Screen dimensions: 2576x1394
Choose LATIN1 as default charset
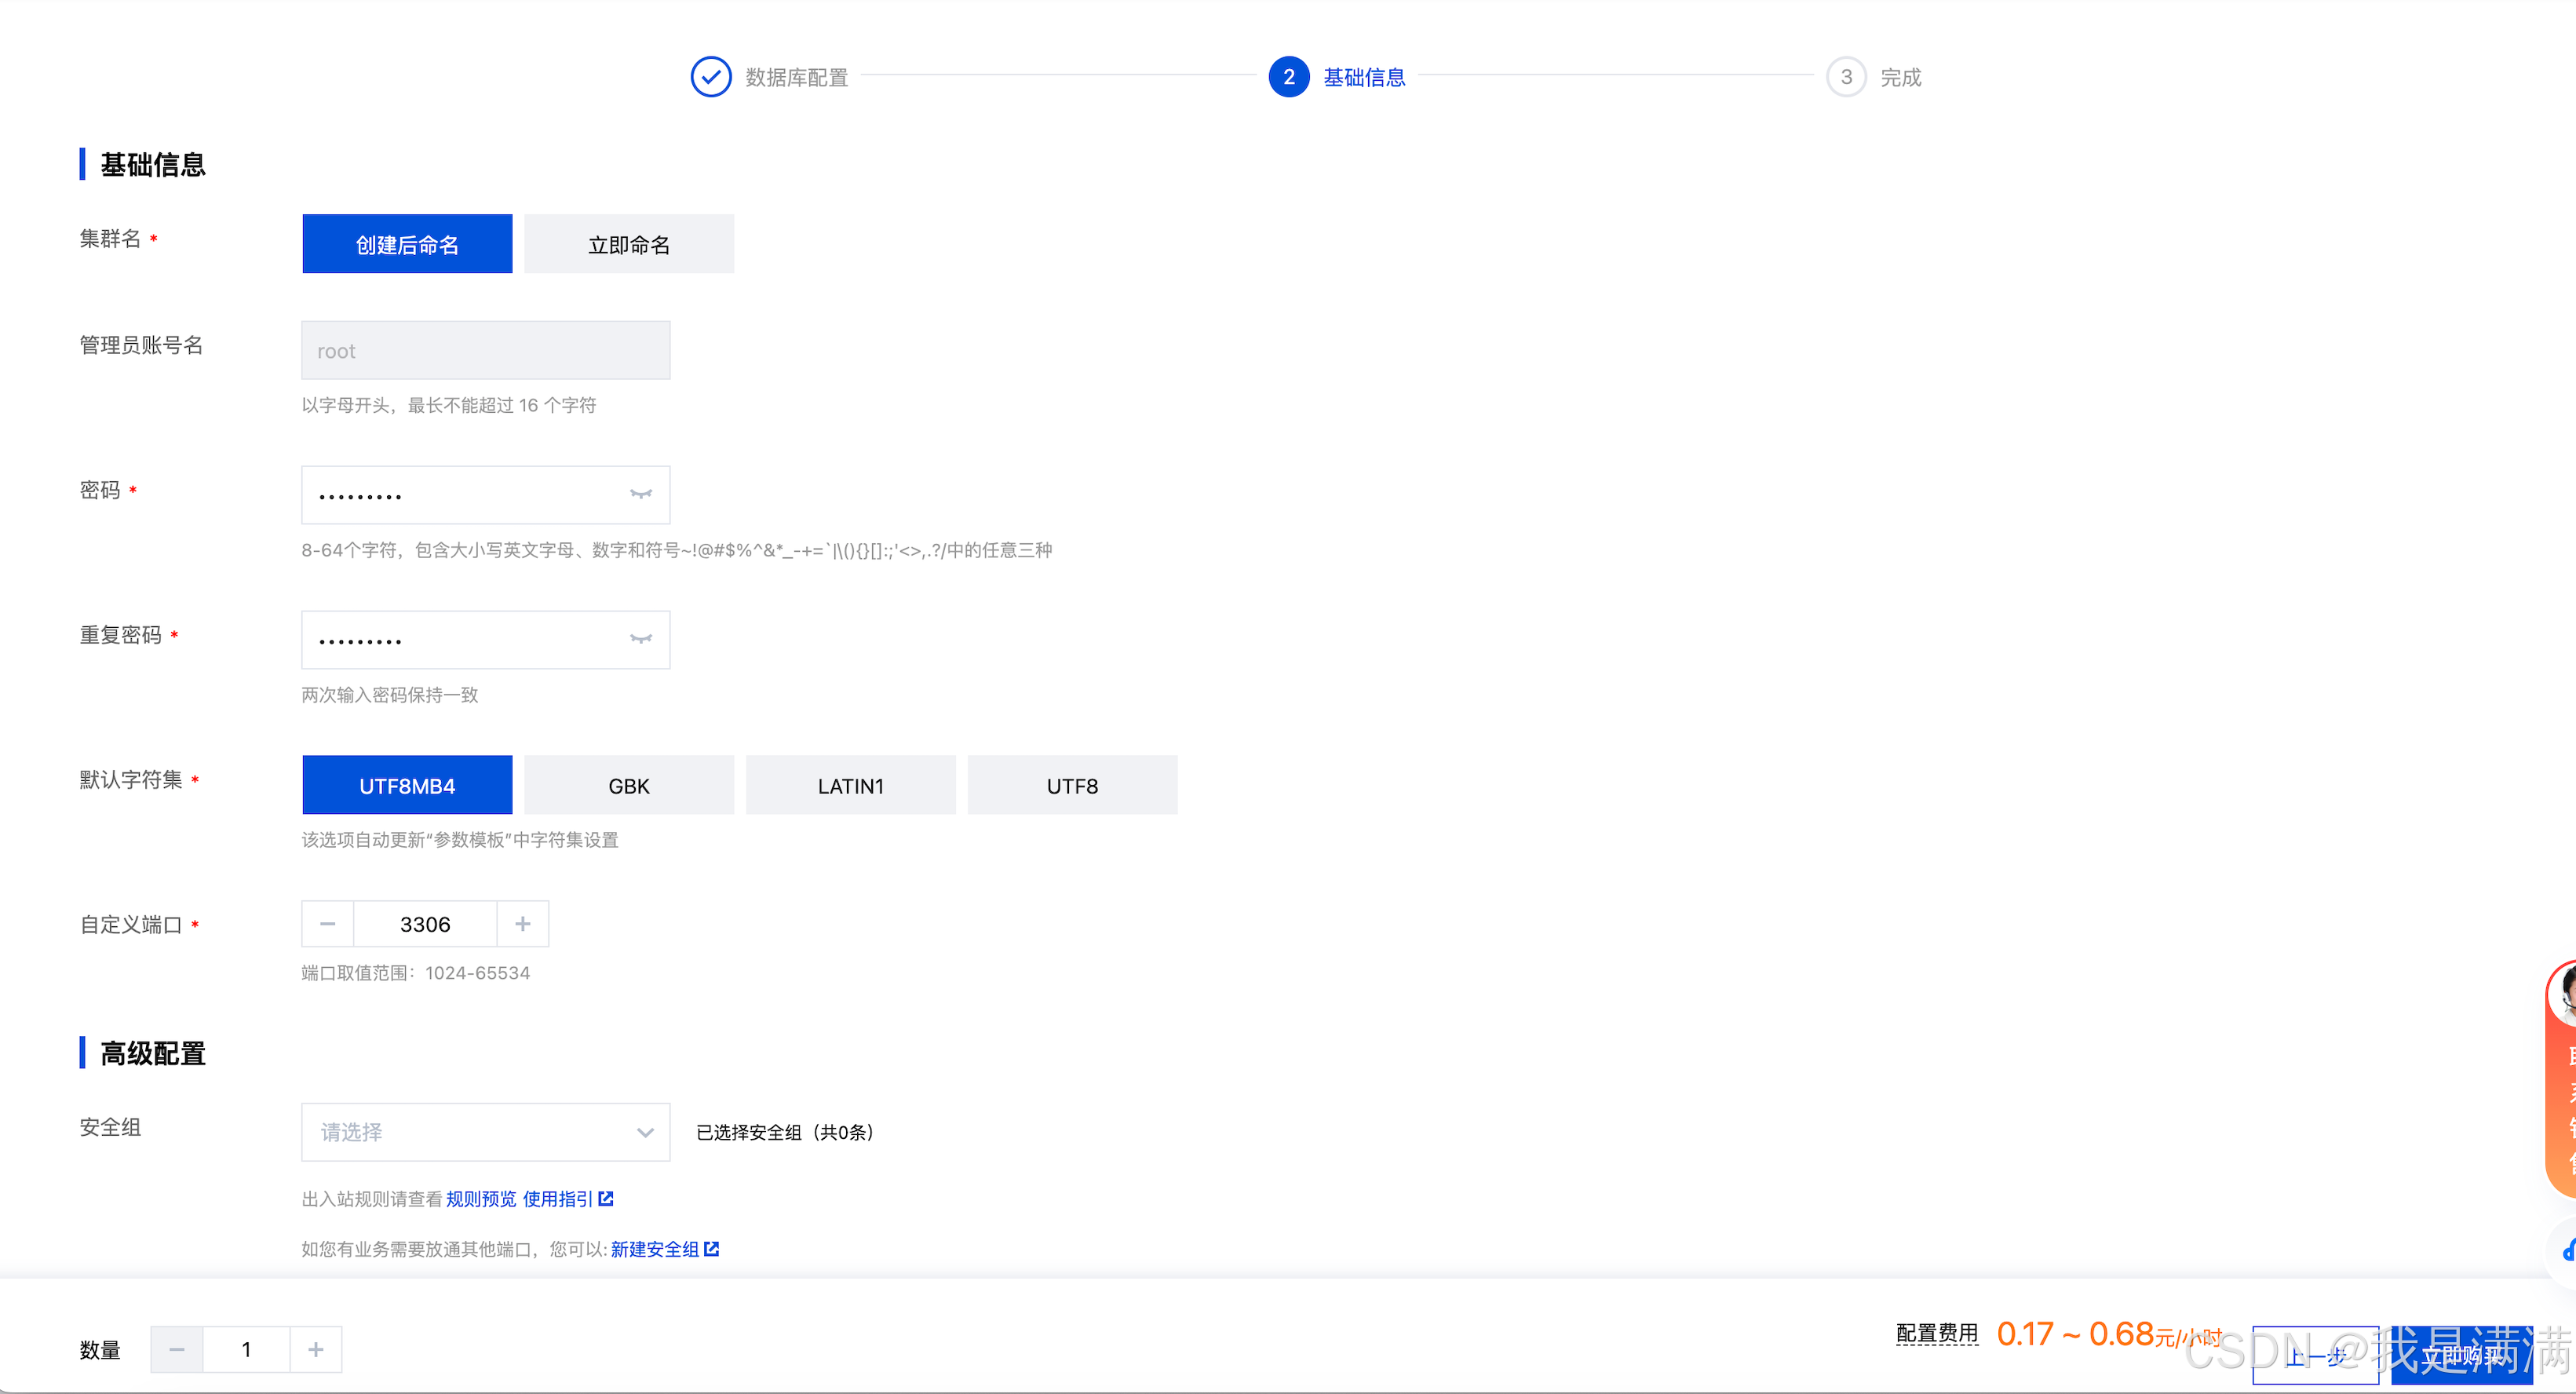(850, 785)
